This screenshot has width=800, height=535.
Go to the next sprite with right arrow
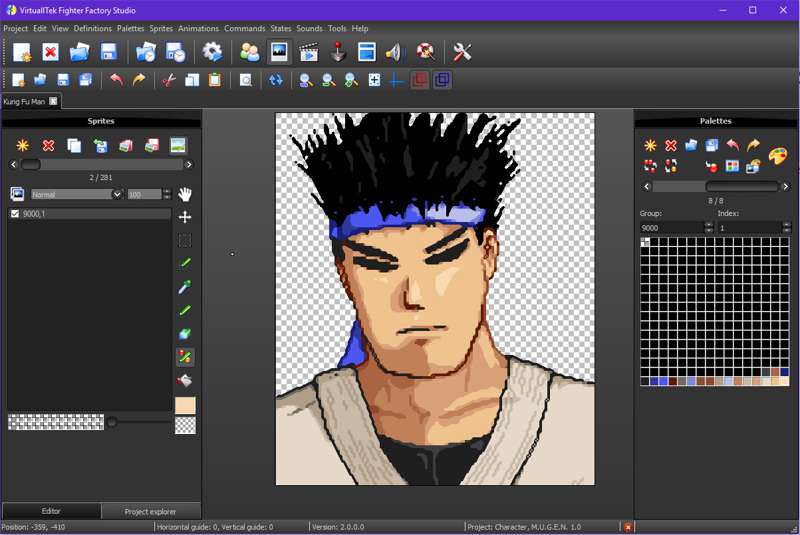click(189, 164)
